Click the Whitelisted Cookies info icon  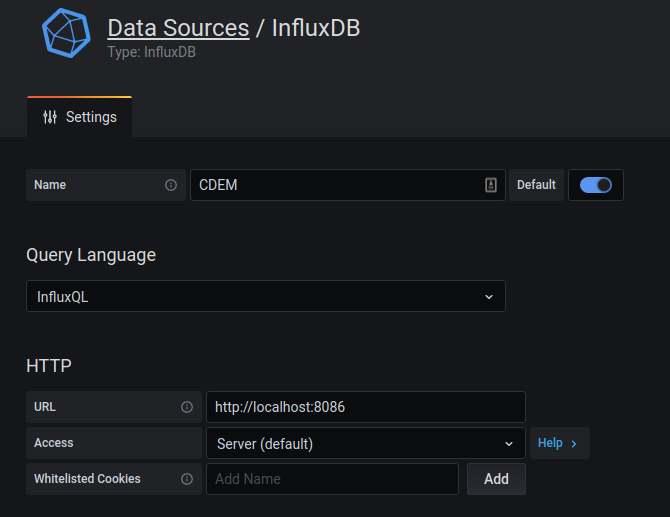pos(187,479)
